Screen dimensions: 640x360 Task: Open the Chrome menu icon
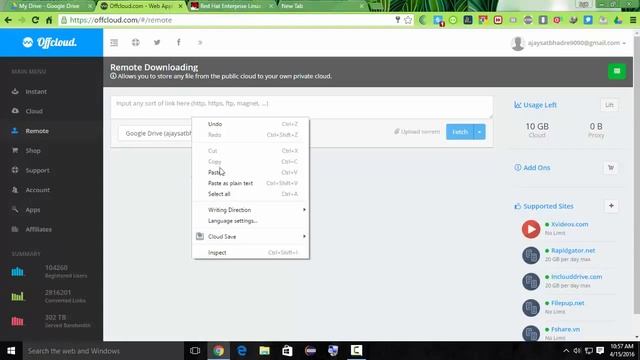click(x=633, y=20)
